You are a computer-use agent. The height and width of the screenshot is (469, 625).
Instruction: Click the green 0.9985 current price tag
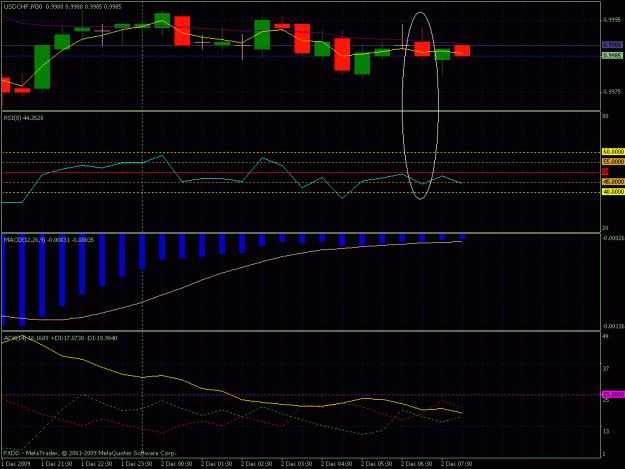(x=612, y=56)
